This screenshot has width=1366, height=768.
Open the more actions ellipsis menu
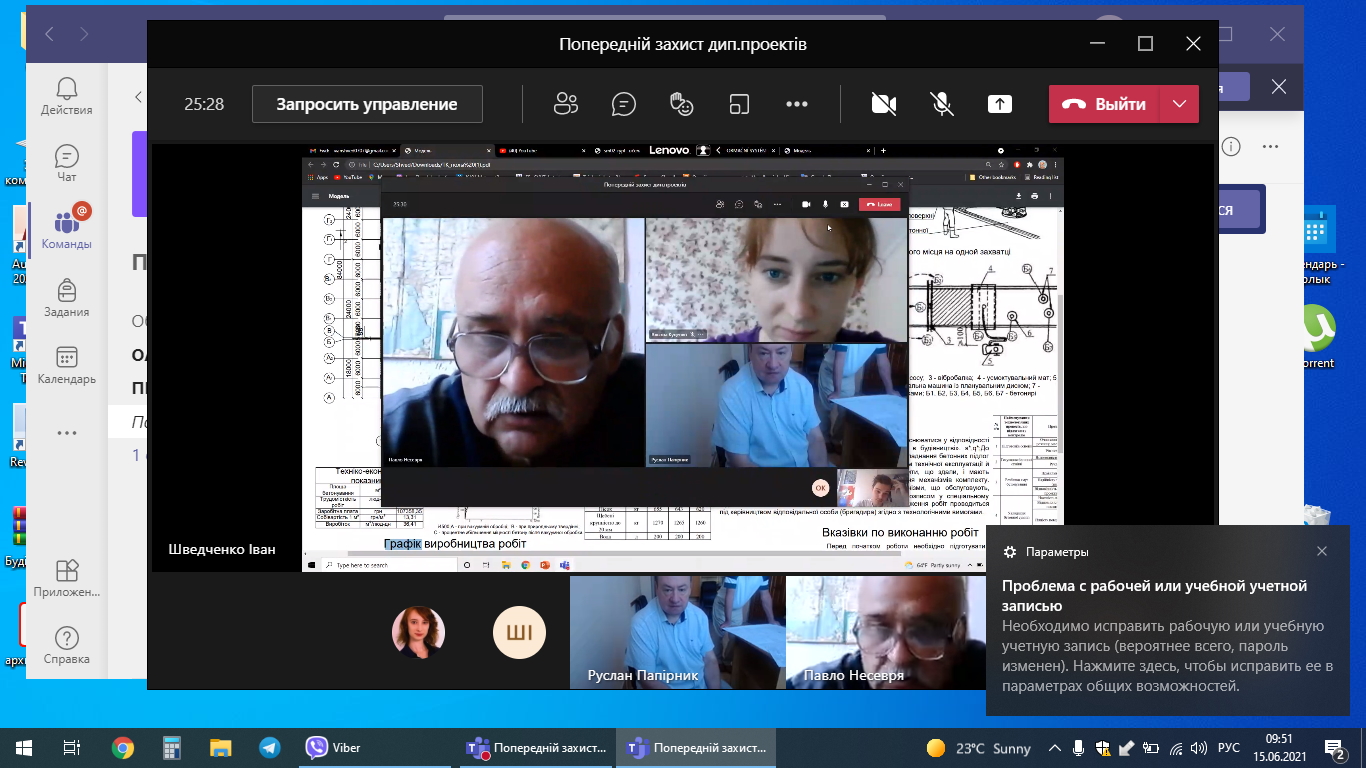pyautogui.click(x=796, y=104)
